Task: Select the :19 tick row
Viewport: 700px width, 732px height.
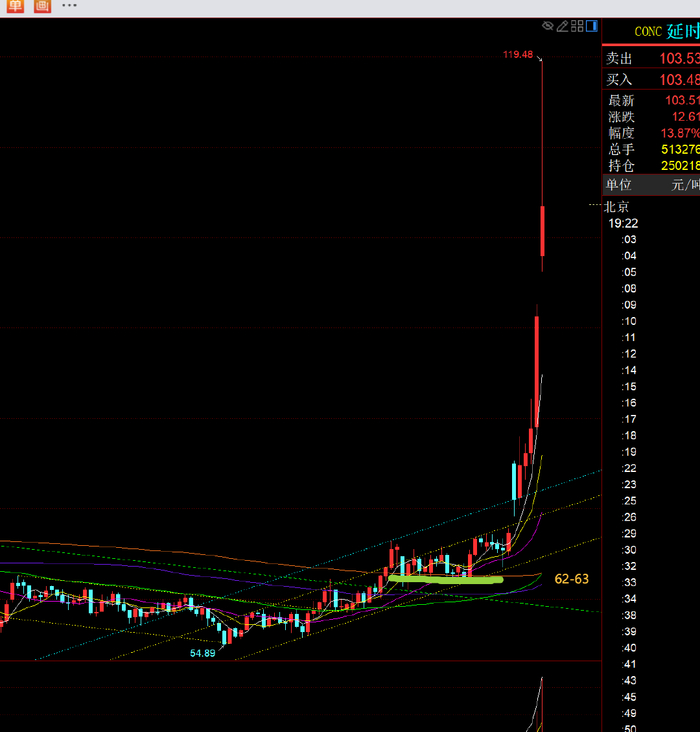Action: pyautogui.click(x=629, y=452)
